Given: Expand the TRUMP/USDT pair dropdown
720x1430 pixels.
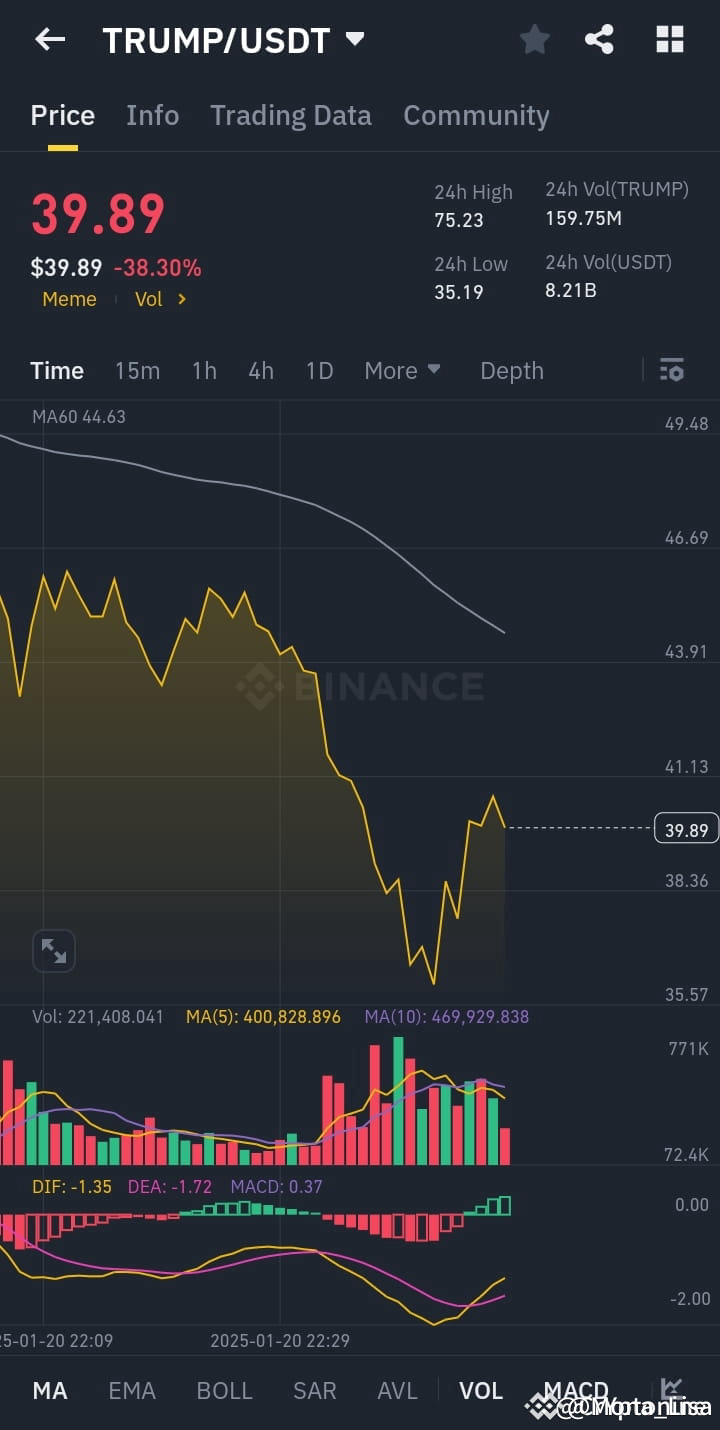Looking at the screenshot, I should tap(355, 40).
